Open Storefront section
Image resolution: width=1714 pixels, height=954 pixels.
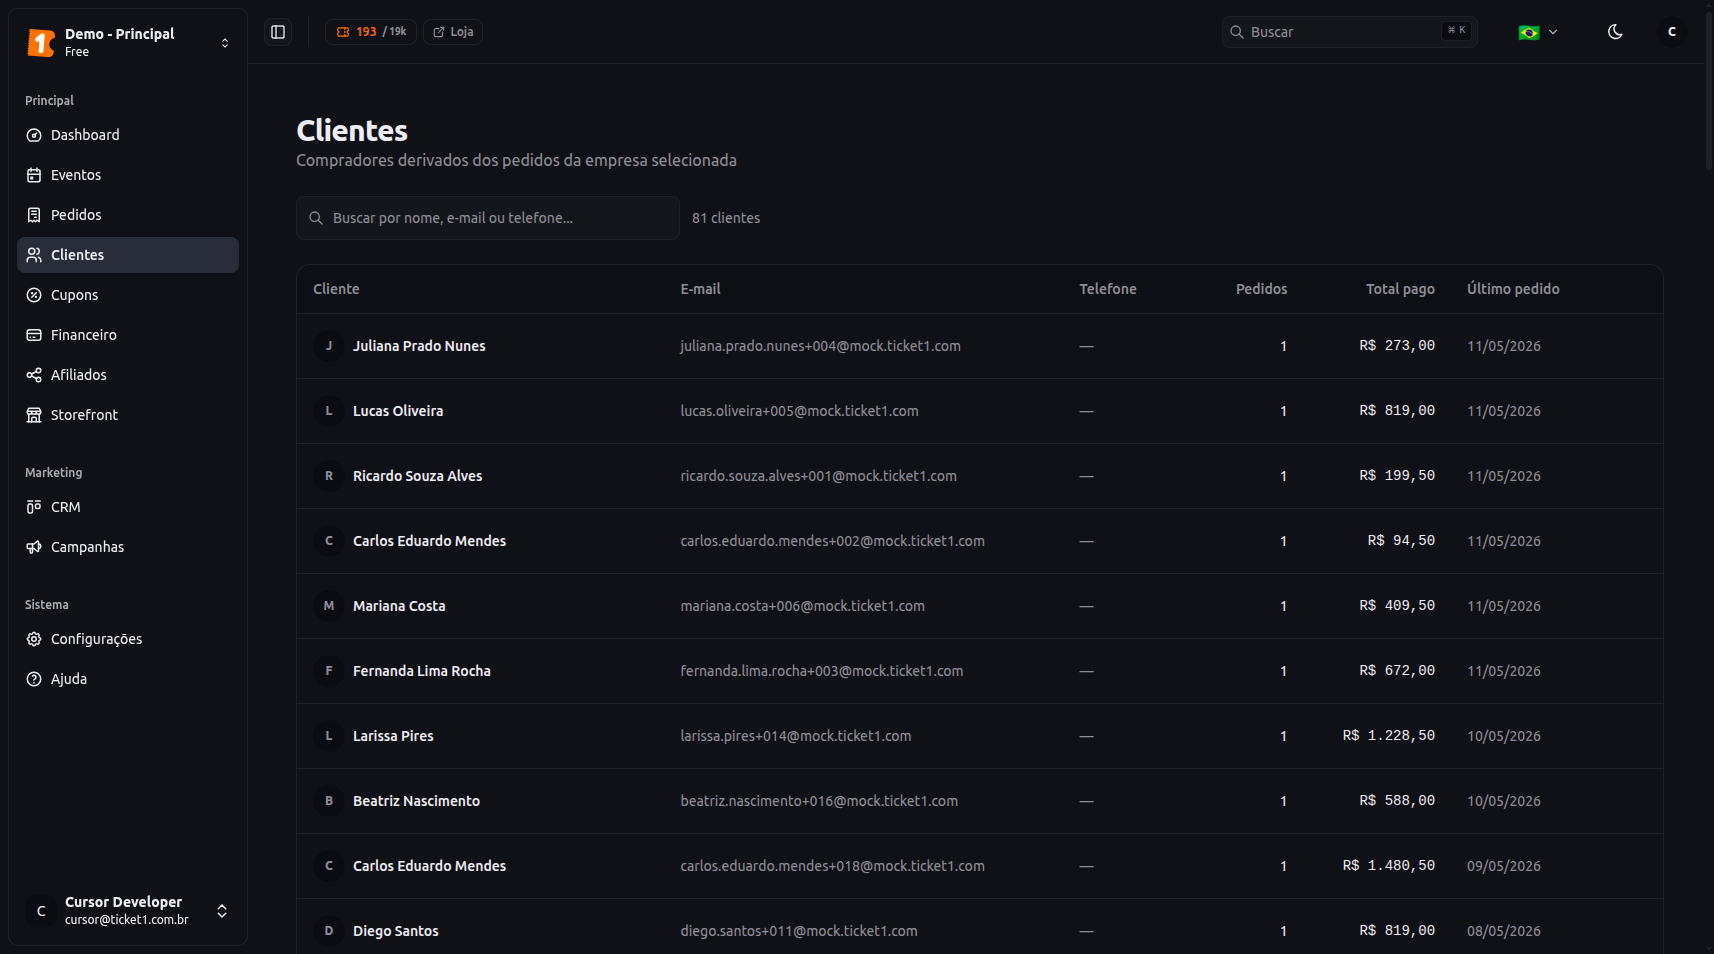pos(128,415)
